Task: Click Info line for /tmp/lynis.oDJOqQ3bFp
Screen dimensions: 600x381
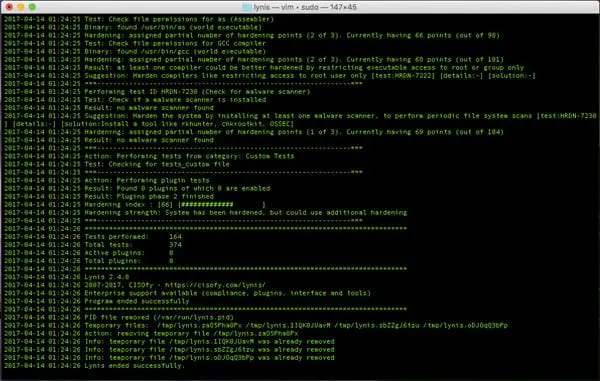Action: [169, 358]
